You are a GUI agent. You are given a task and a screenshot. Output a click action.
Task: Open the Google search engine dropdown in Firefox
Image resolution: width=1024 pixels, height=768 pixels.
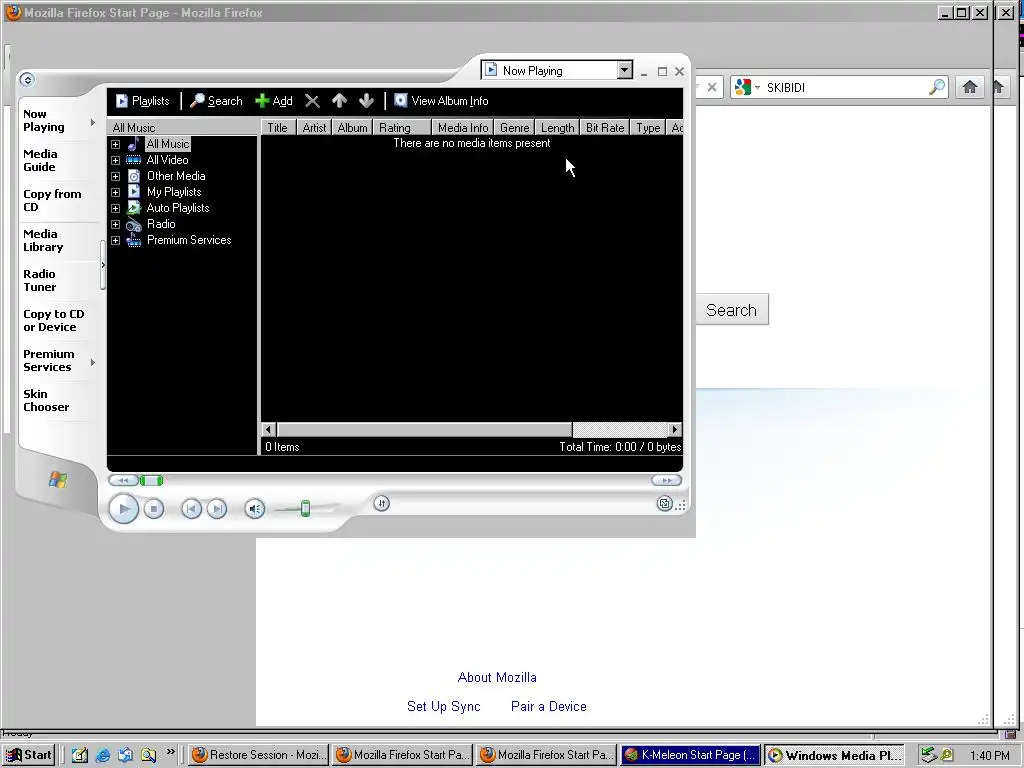pos(747,87)
